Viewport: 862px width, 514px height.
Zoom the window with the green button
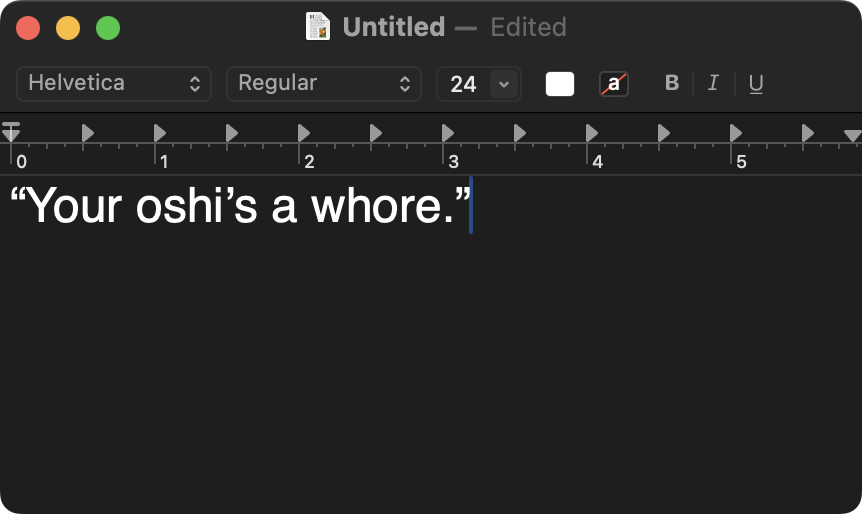[x=108, y=28]
